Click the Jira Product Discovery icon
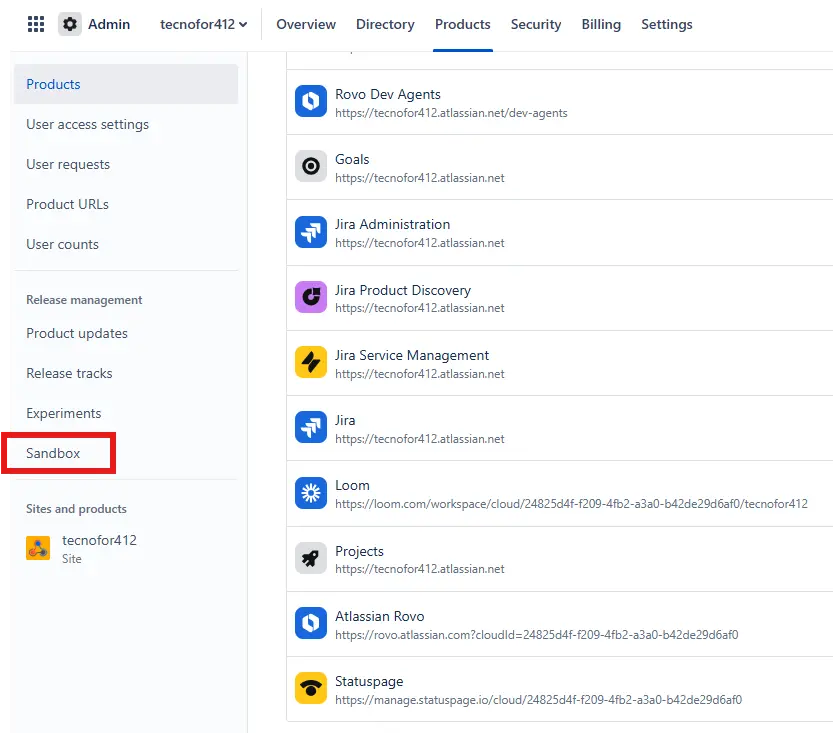 click(x=311, y=297)
